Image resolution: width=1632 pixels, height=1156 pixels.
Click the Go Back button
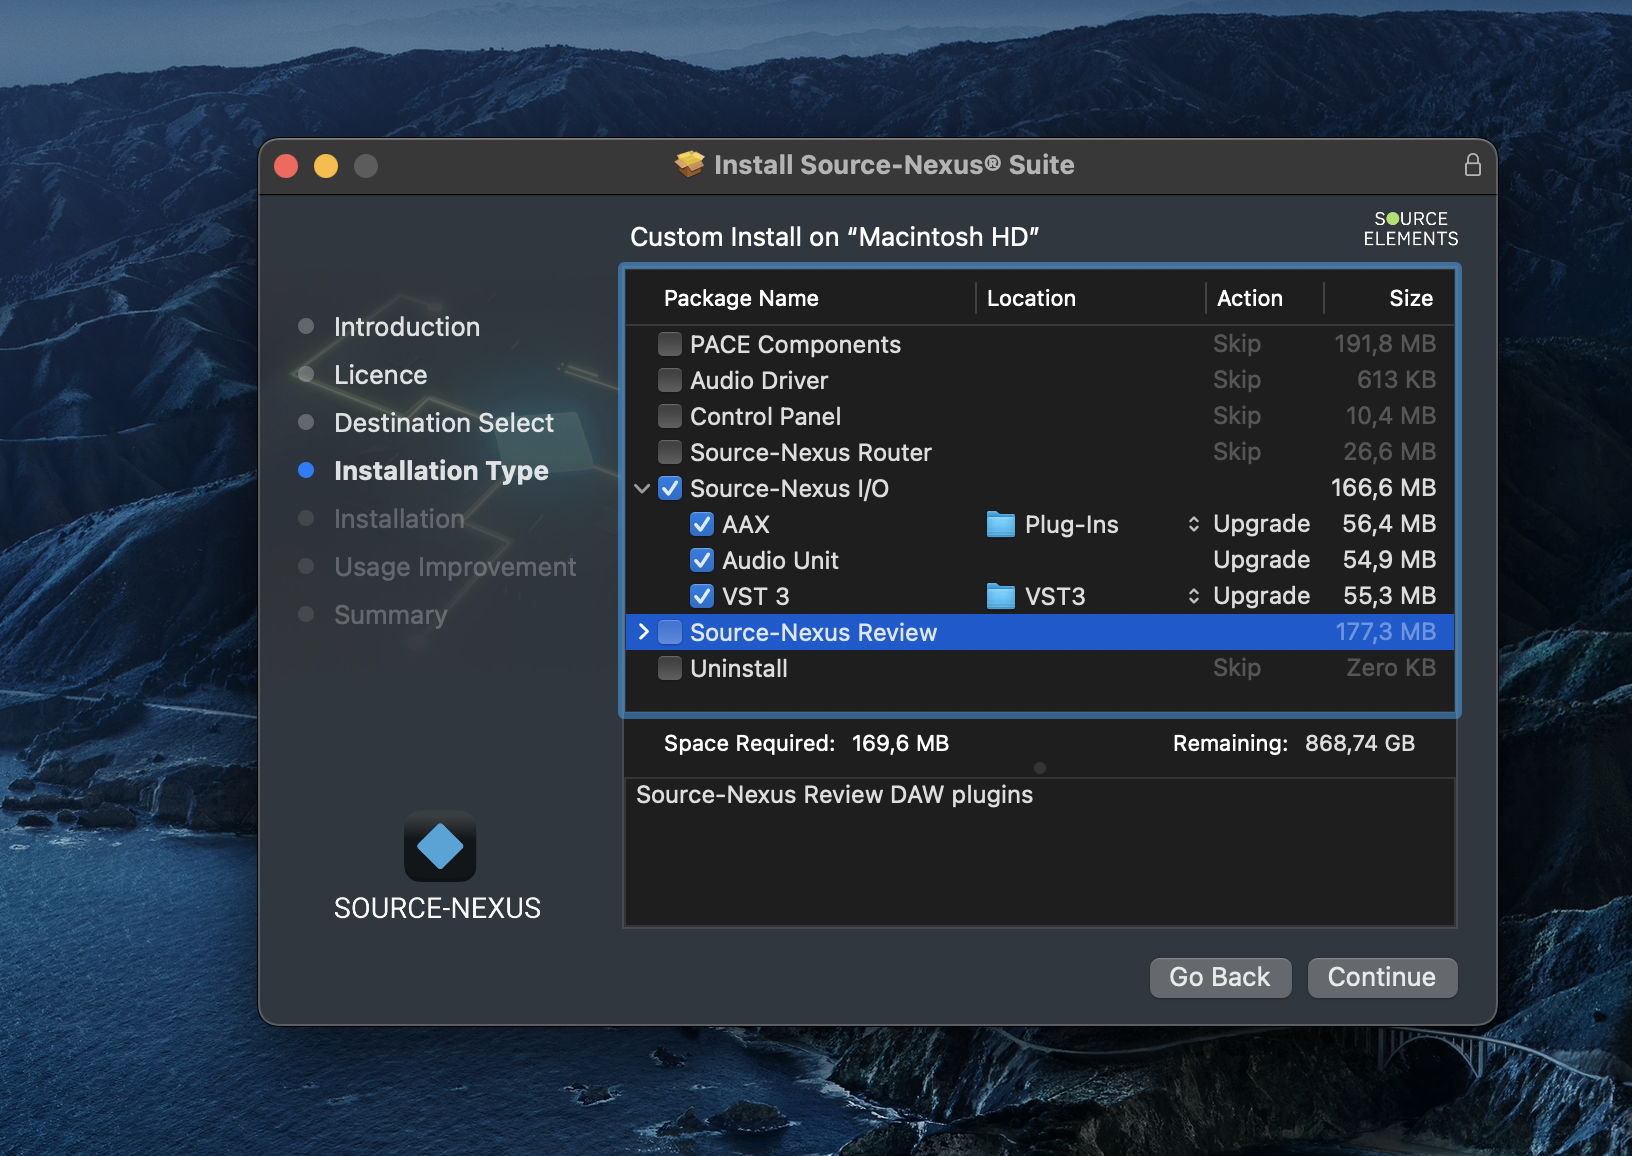tap(1219, 977)
